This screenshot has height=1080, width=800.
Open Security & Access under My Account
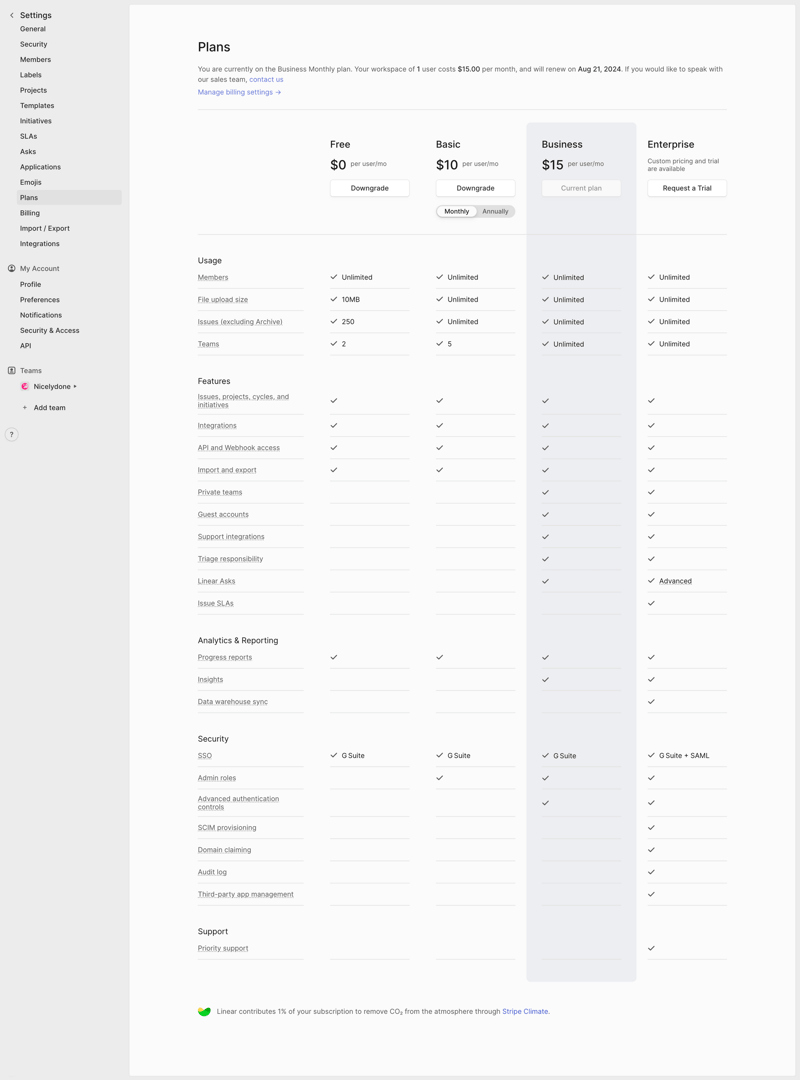(x=47, y=330)
